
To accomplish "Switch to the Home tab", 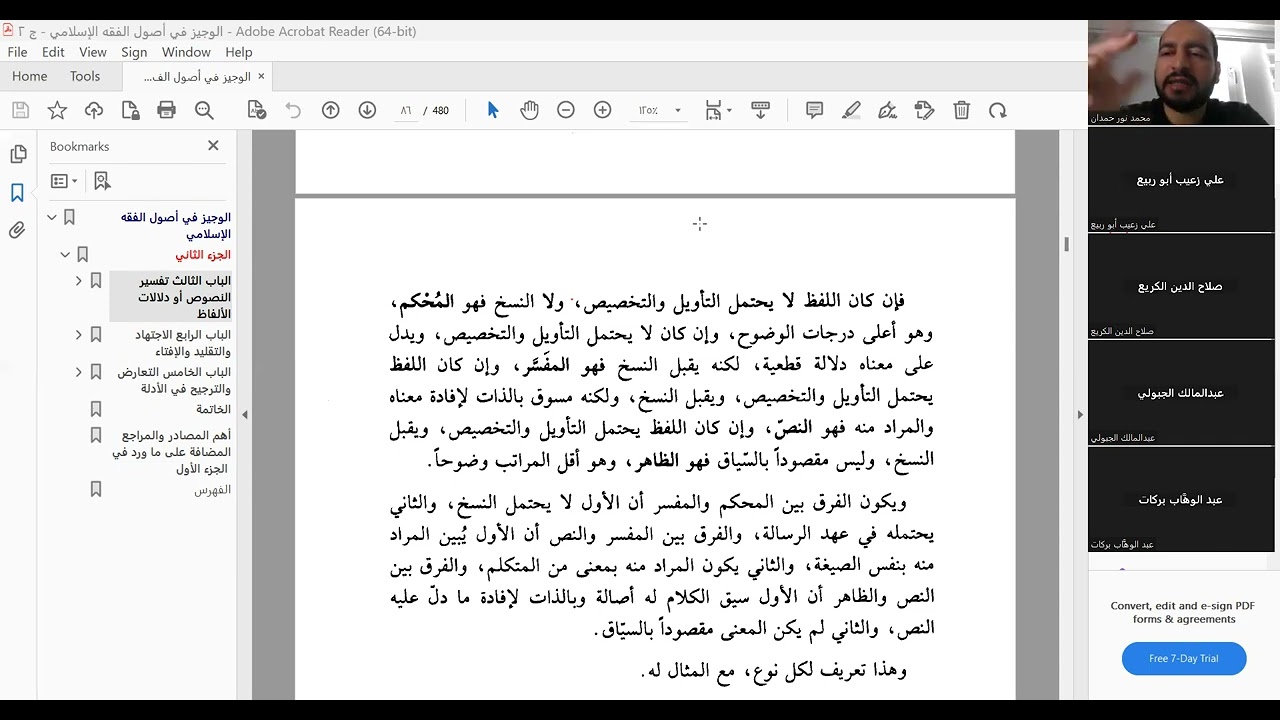I will pyautogui.click(x=29, y=76).
